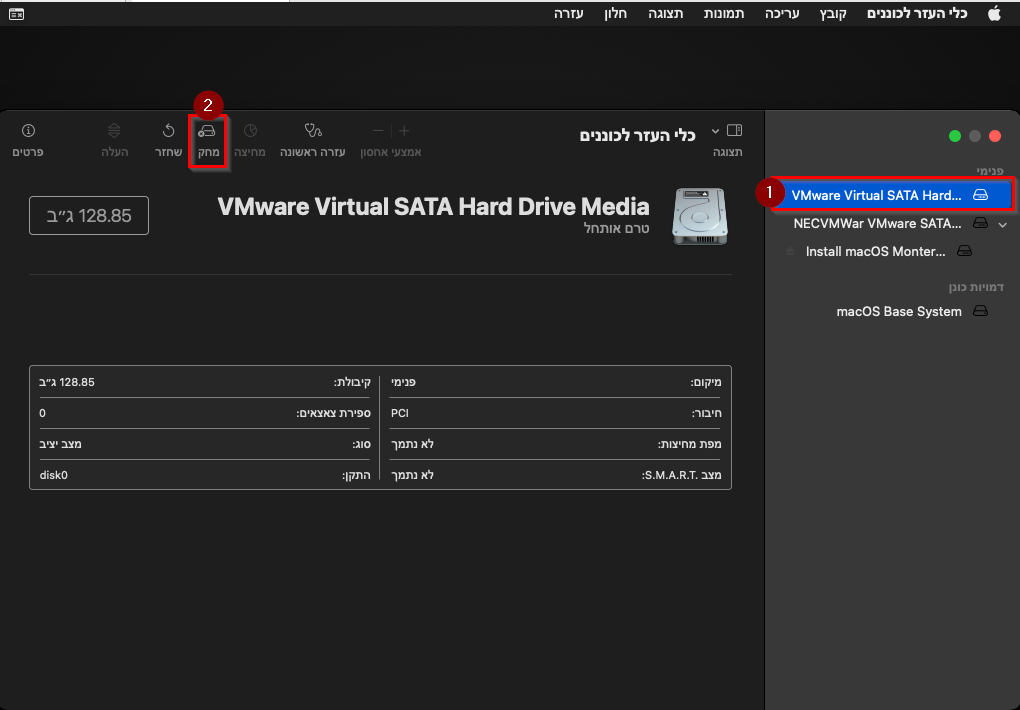Click disk icon beside Install macOS Monterey
1020x710 pixels.
965,251
